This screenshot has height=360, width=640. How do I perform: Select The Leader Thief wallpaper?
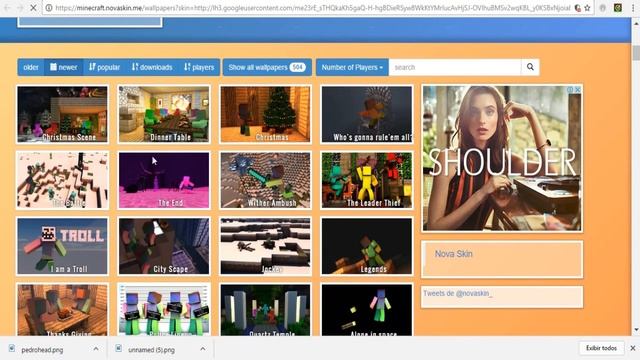click(367, 180)
